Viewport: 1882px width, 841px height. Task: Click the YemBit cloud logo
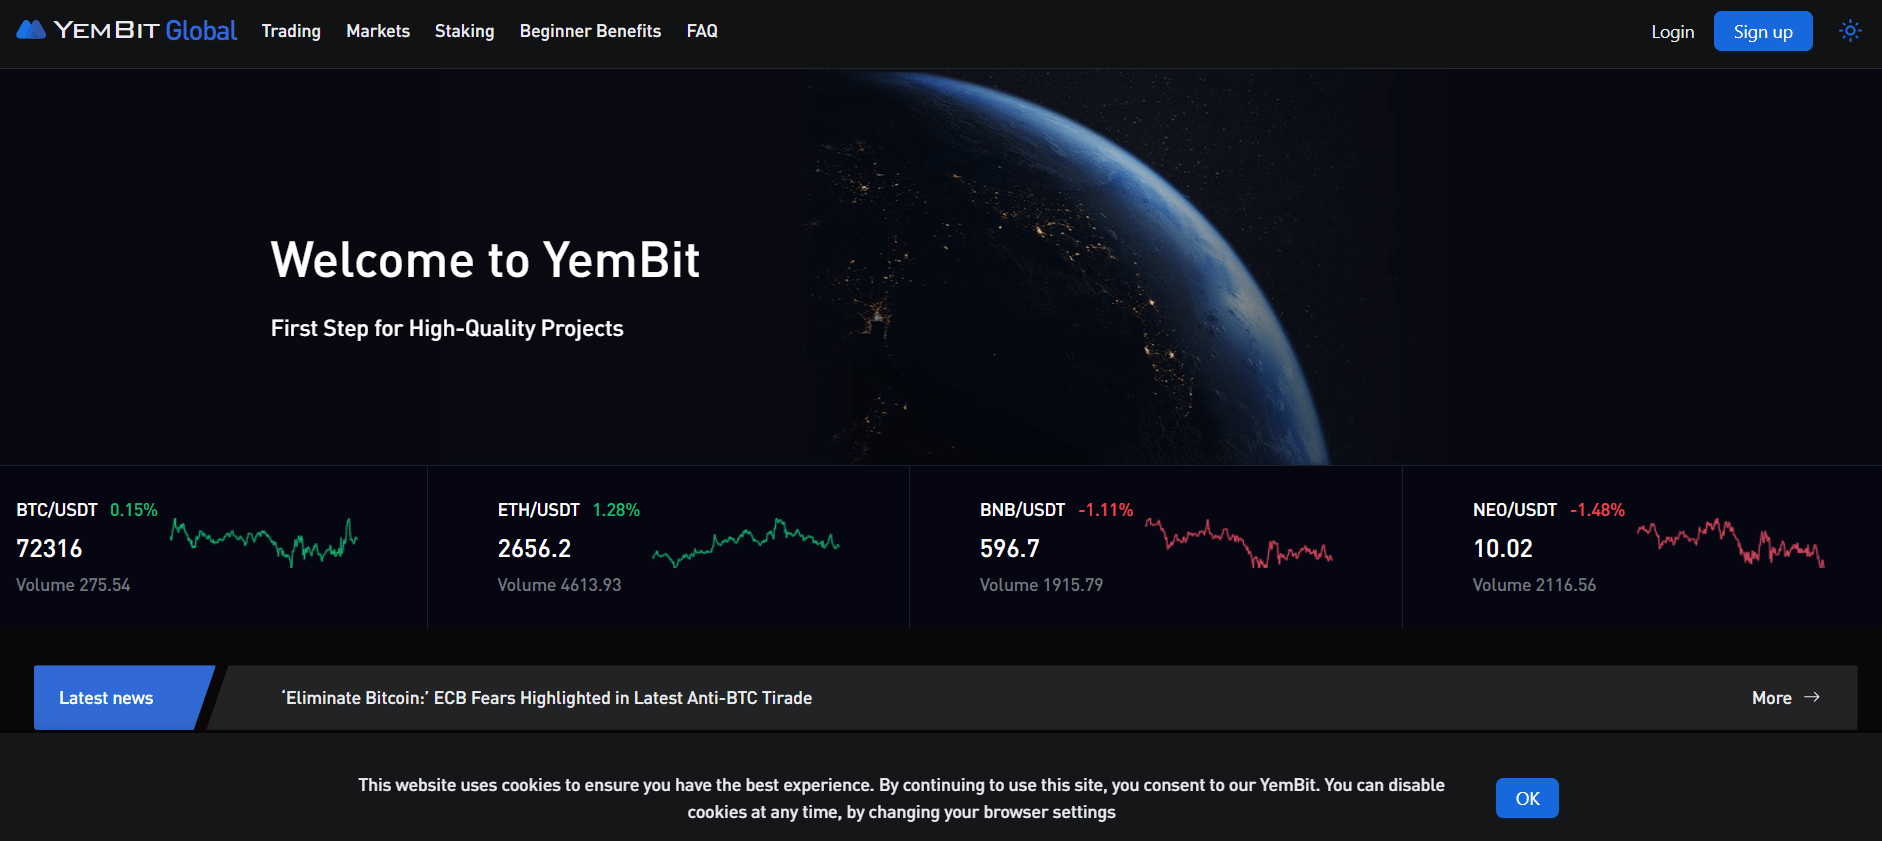[x=31, y=29]
